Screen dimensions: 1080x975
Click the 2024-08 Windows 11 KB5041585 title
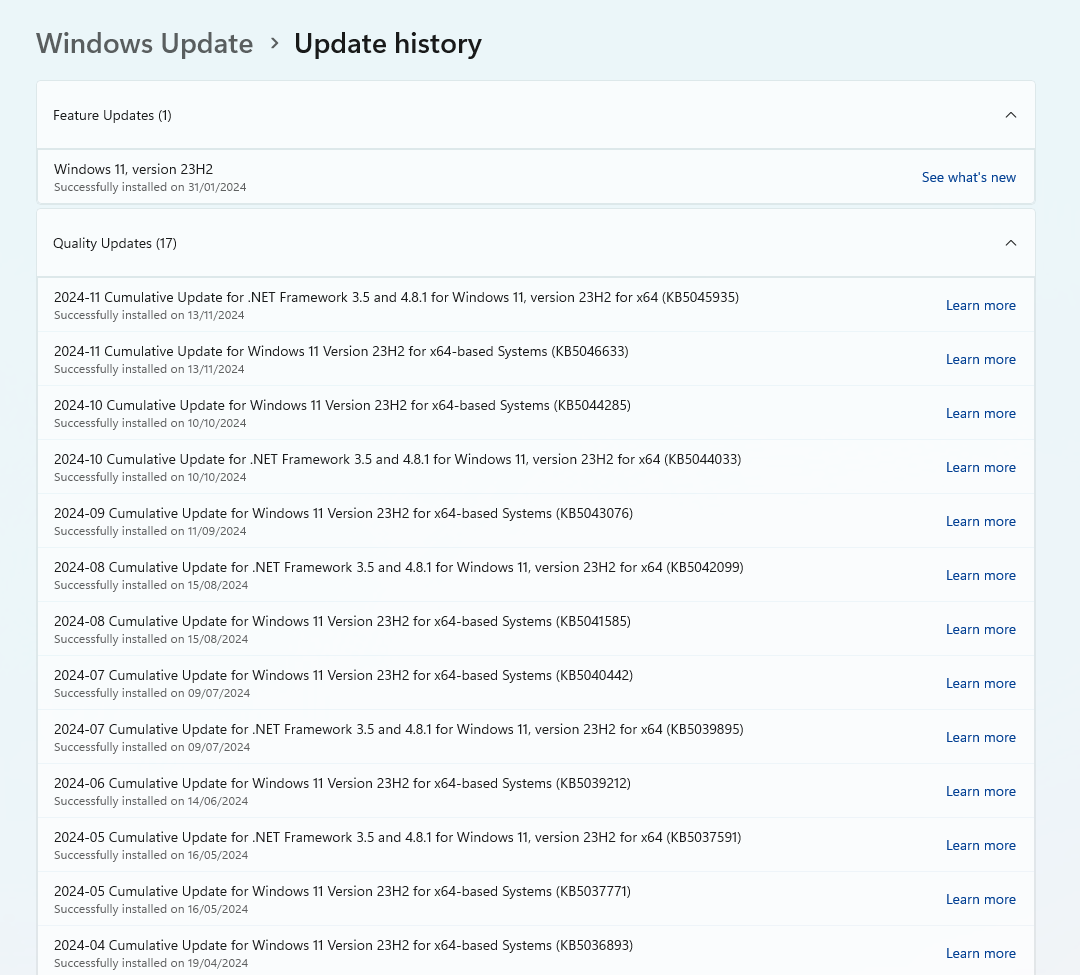coord(342,621)
